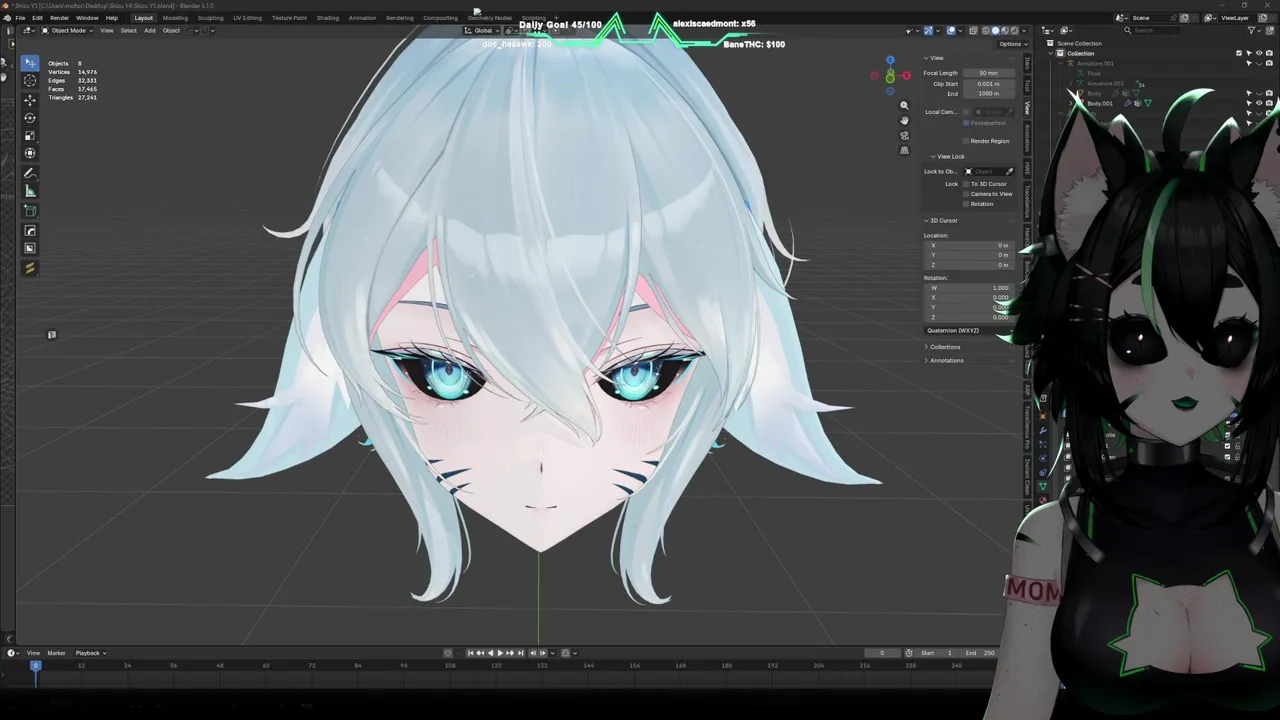Open Global transform orientation dropdown
The image size is (1280, 720).
483,30
